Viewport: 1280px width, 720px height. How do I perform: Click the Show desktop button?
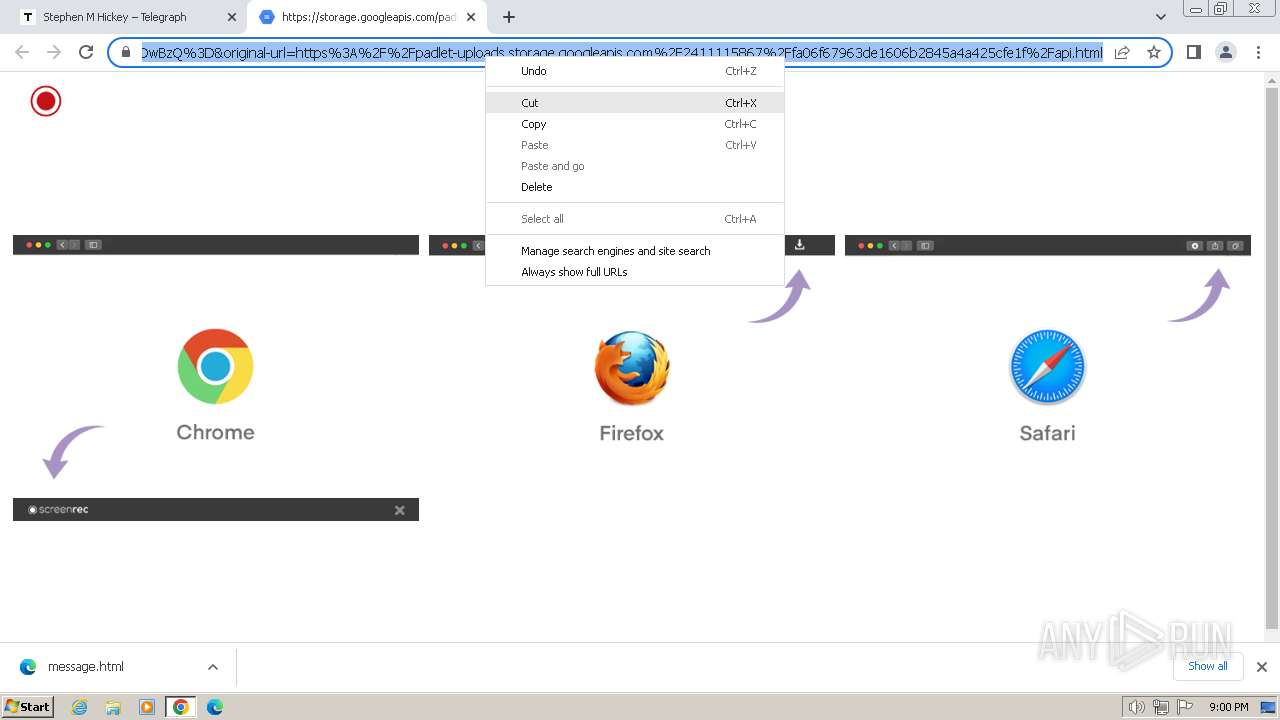[x=1268, y=707]
